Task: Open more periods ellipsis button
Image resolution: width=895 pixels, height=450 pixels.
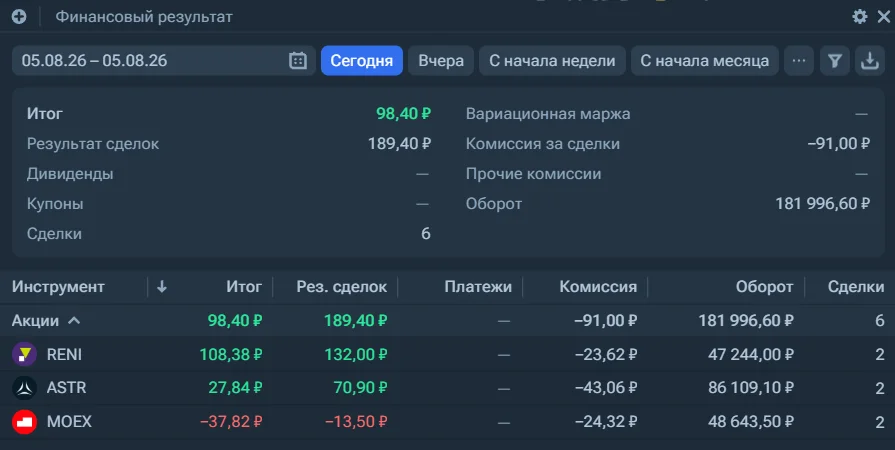Action: (799, 61)
